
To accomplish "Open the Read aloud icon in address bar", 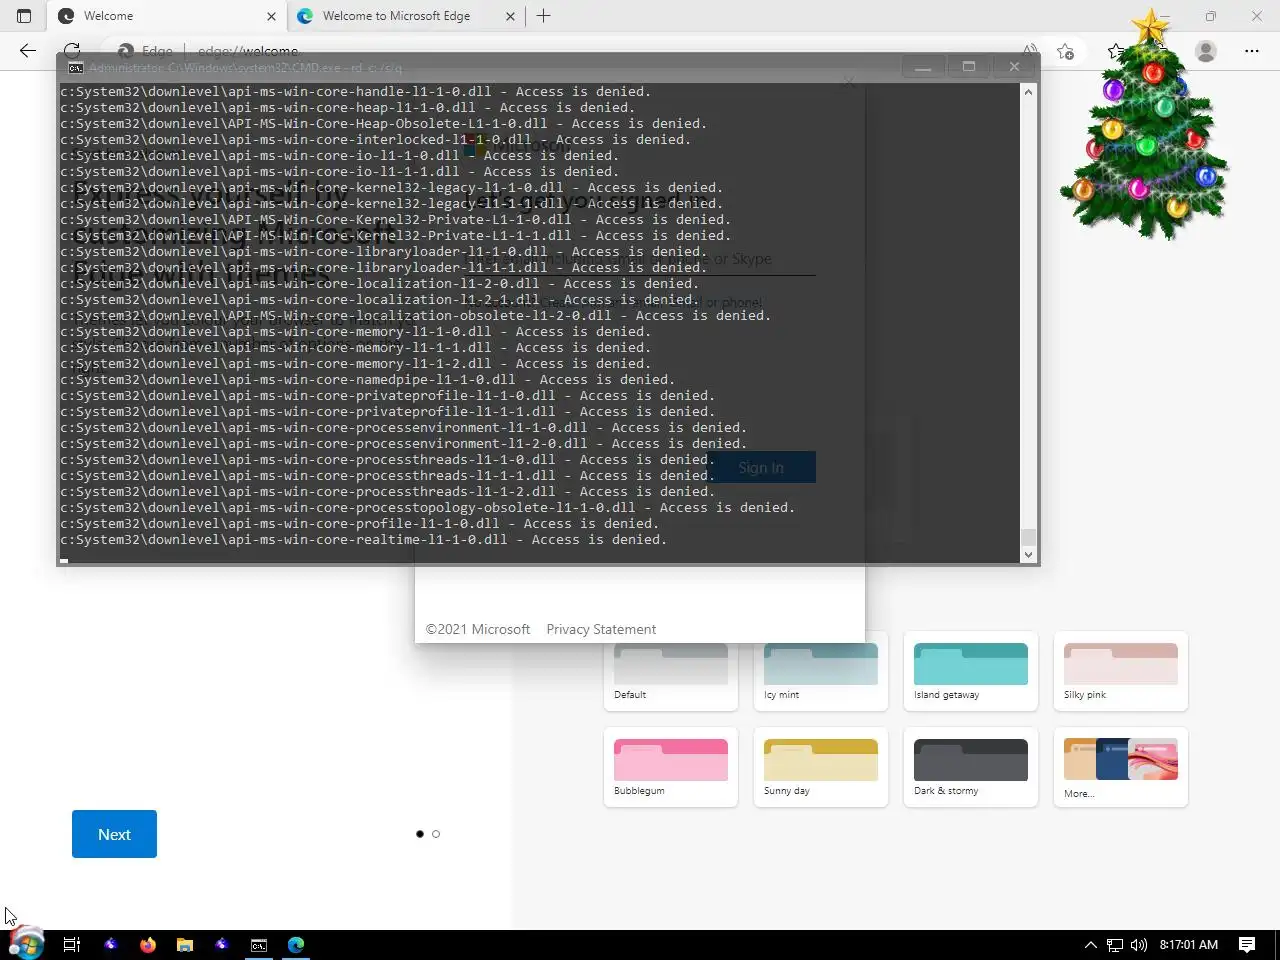I will pos(1029,51).
